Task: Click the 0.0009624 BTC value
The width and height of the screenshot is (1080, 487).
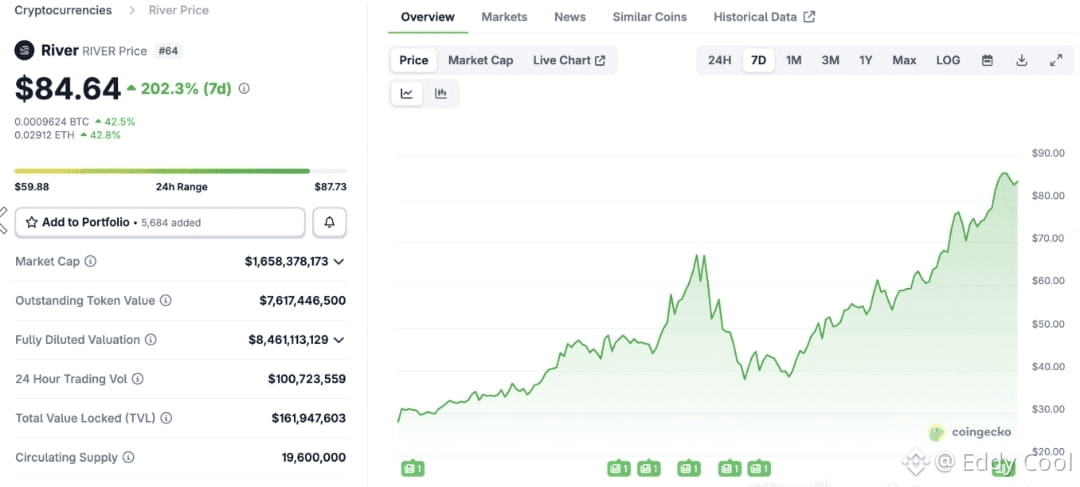Action: [52, 122]
